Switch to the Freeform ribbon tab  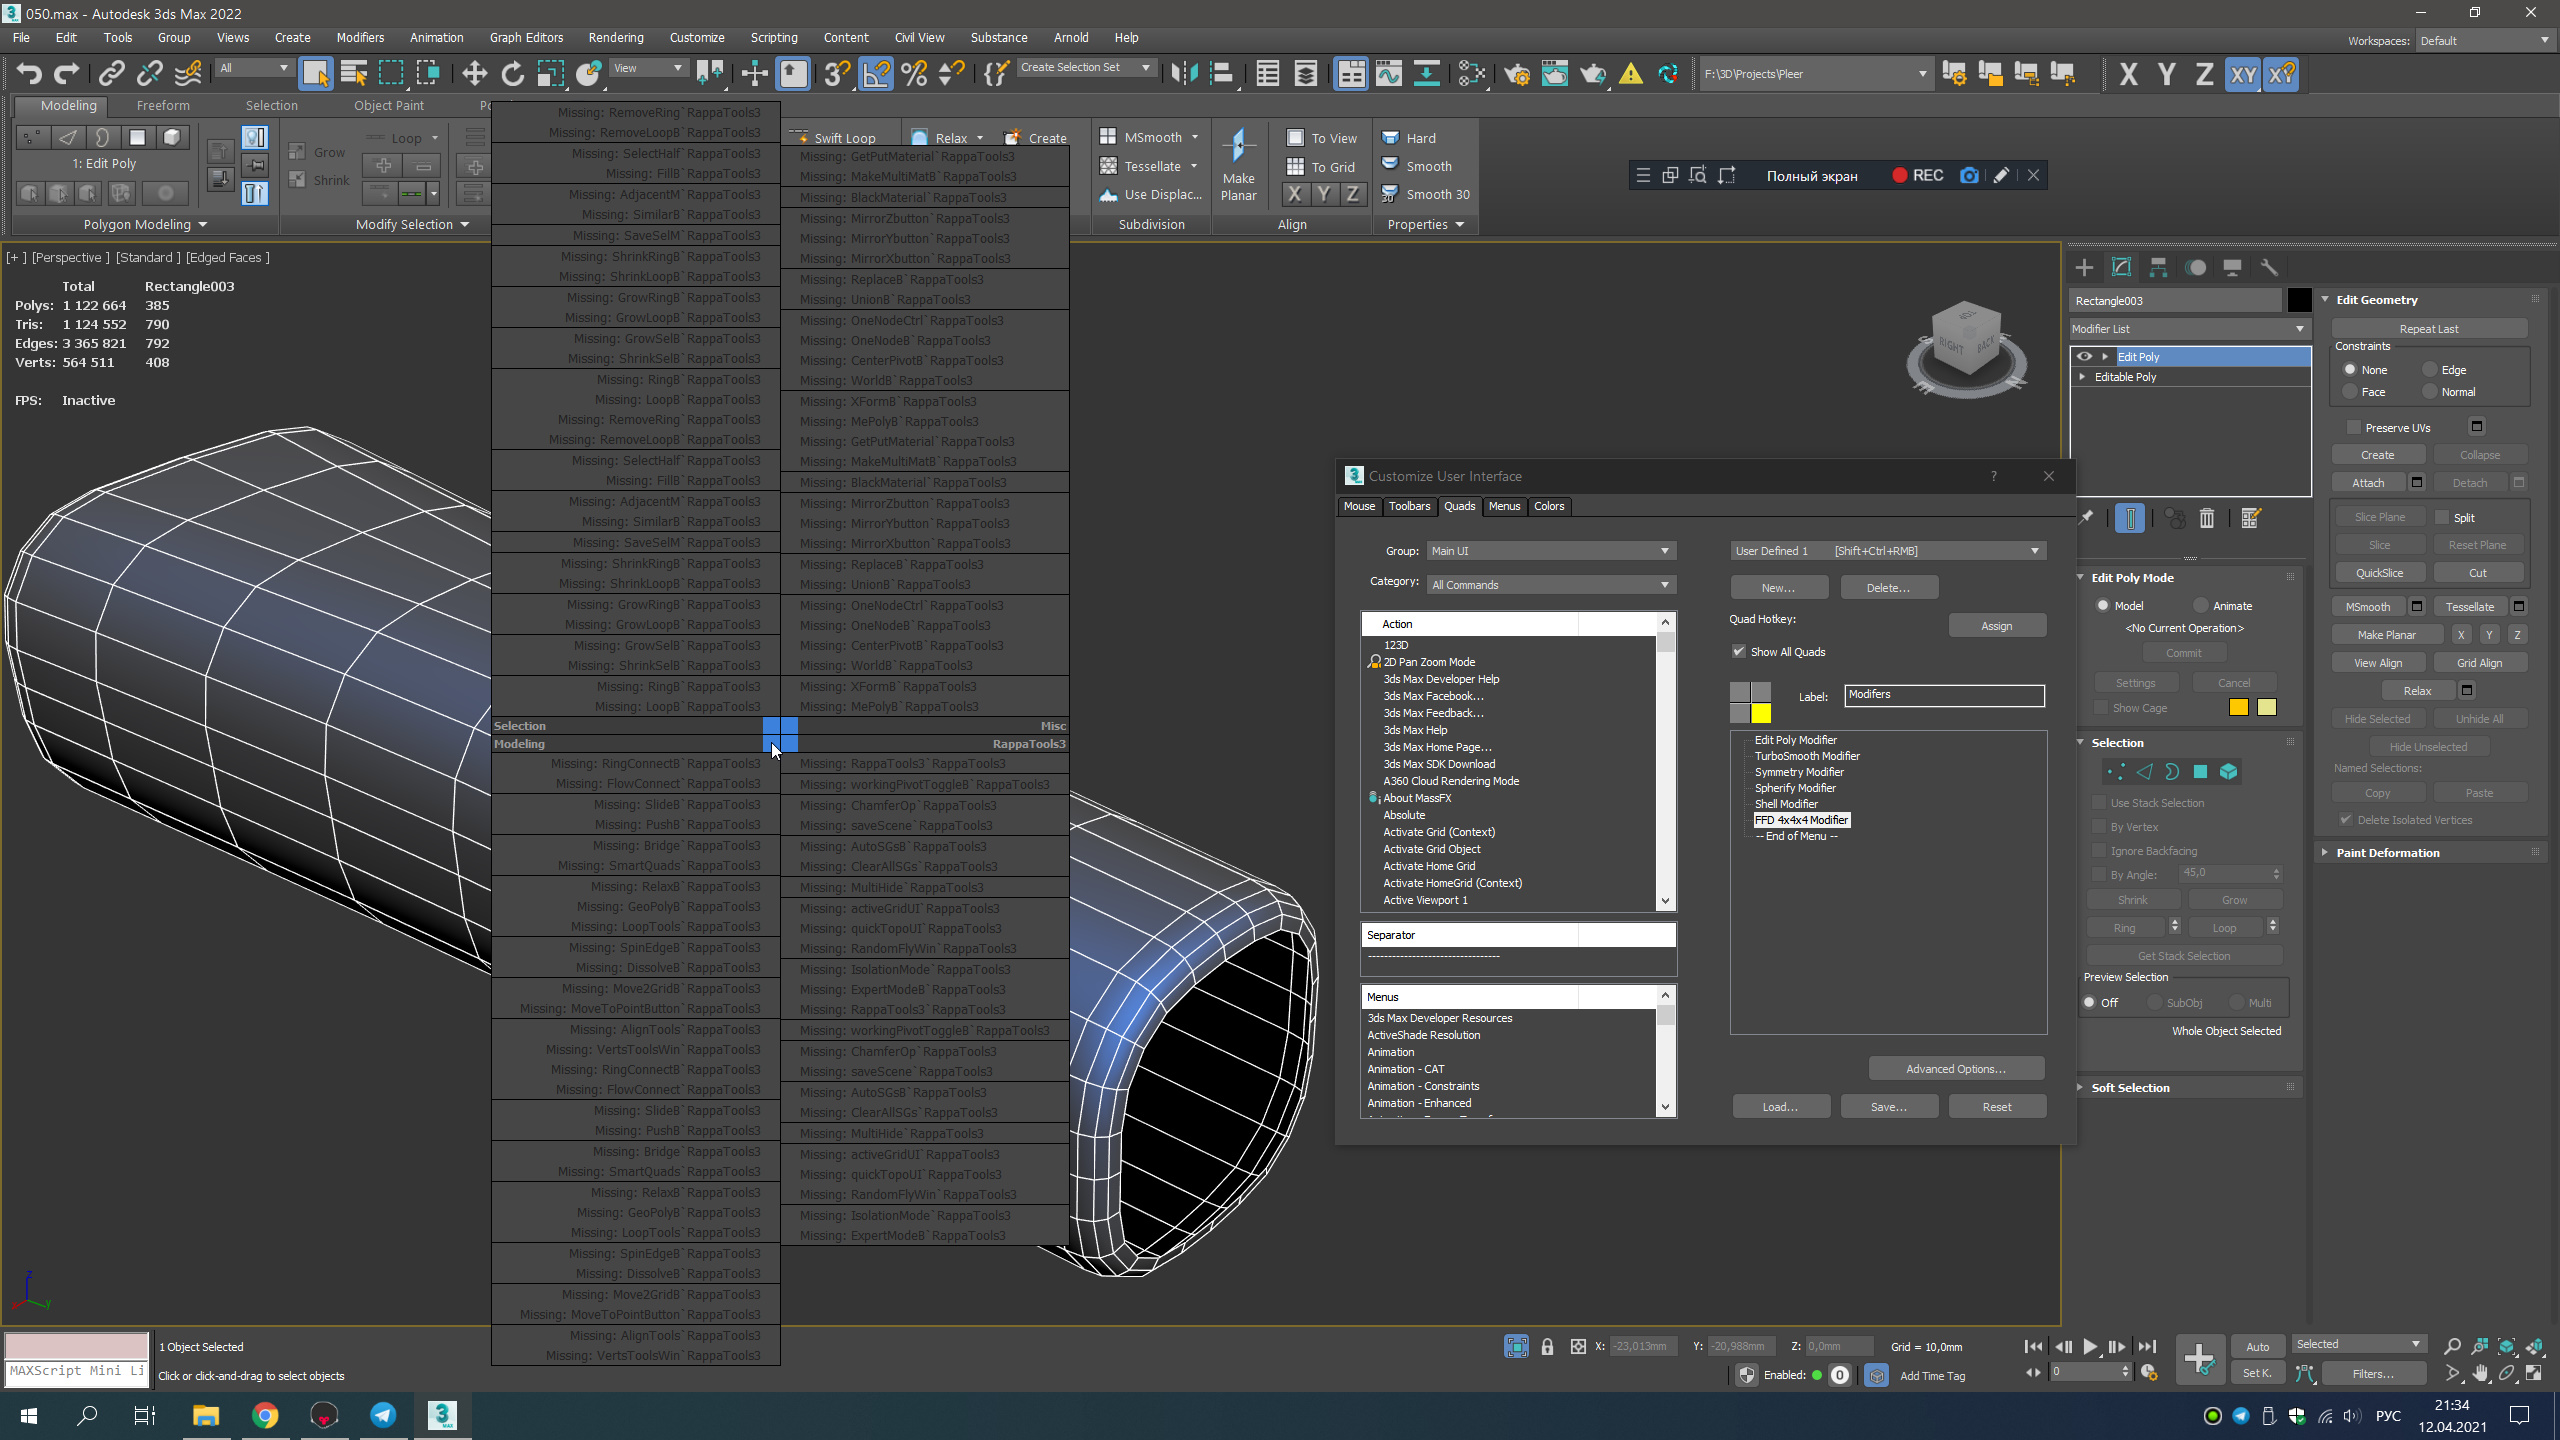[163, 105]
